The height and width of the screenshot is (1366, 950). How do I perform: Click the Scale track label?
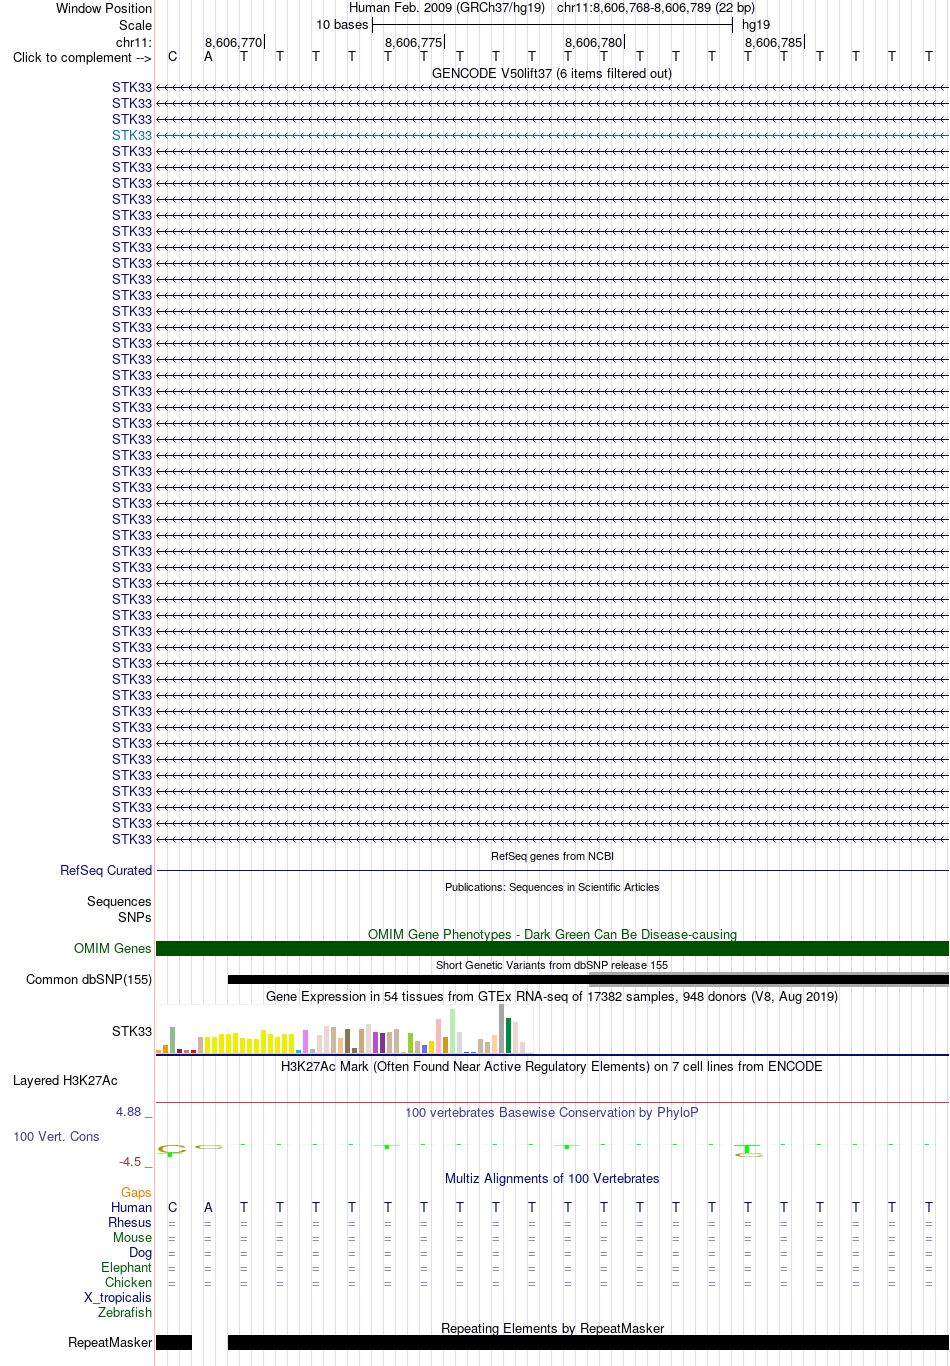pos(135,25)
